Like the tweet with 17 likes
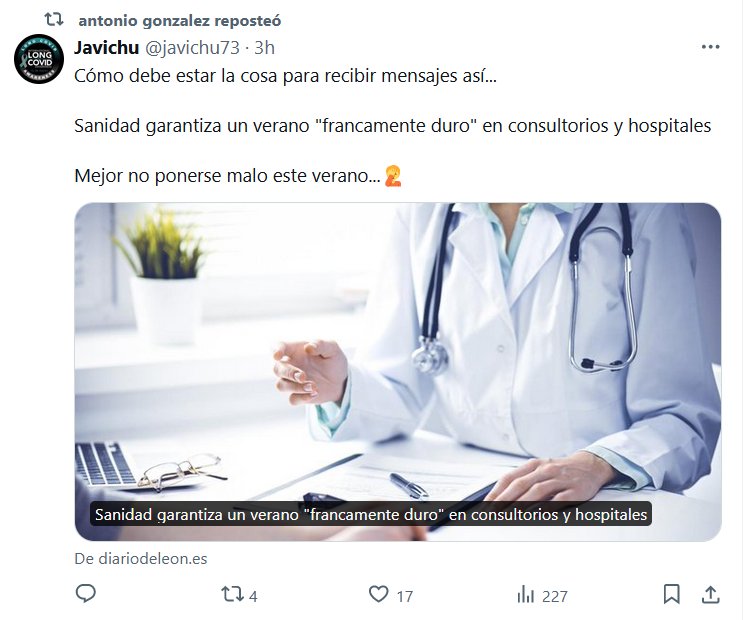The image size is (750, 620). [378, 594]
